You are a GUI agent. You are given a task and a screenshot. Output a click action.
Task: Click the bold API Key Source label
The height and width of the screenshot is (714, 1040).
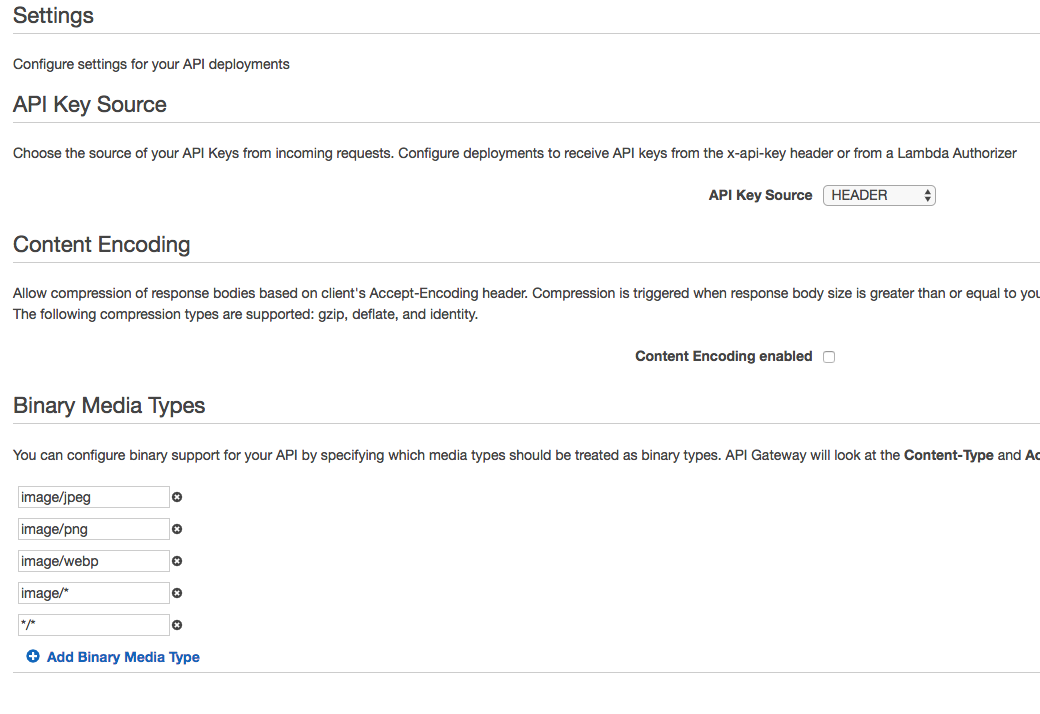click(x=760, y=195)
